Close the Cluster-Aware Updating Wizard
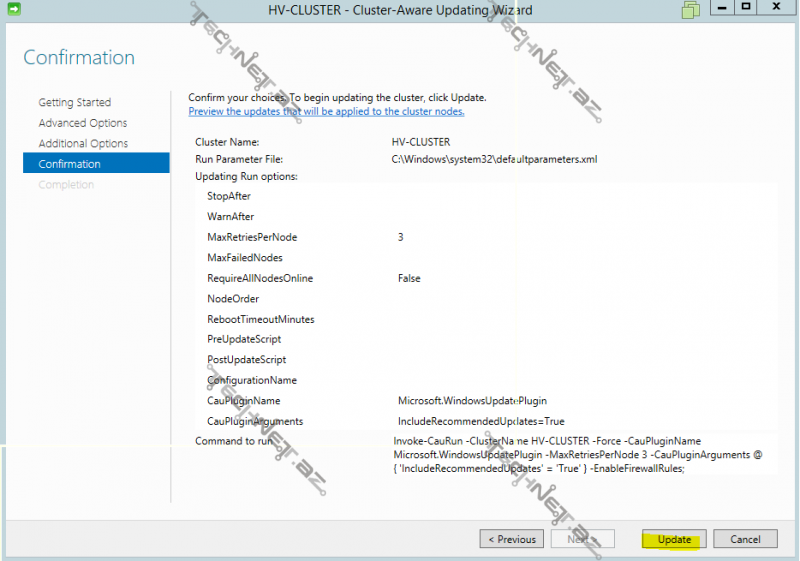800x561 pixels. tap(777, 8)
